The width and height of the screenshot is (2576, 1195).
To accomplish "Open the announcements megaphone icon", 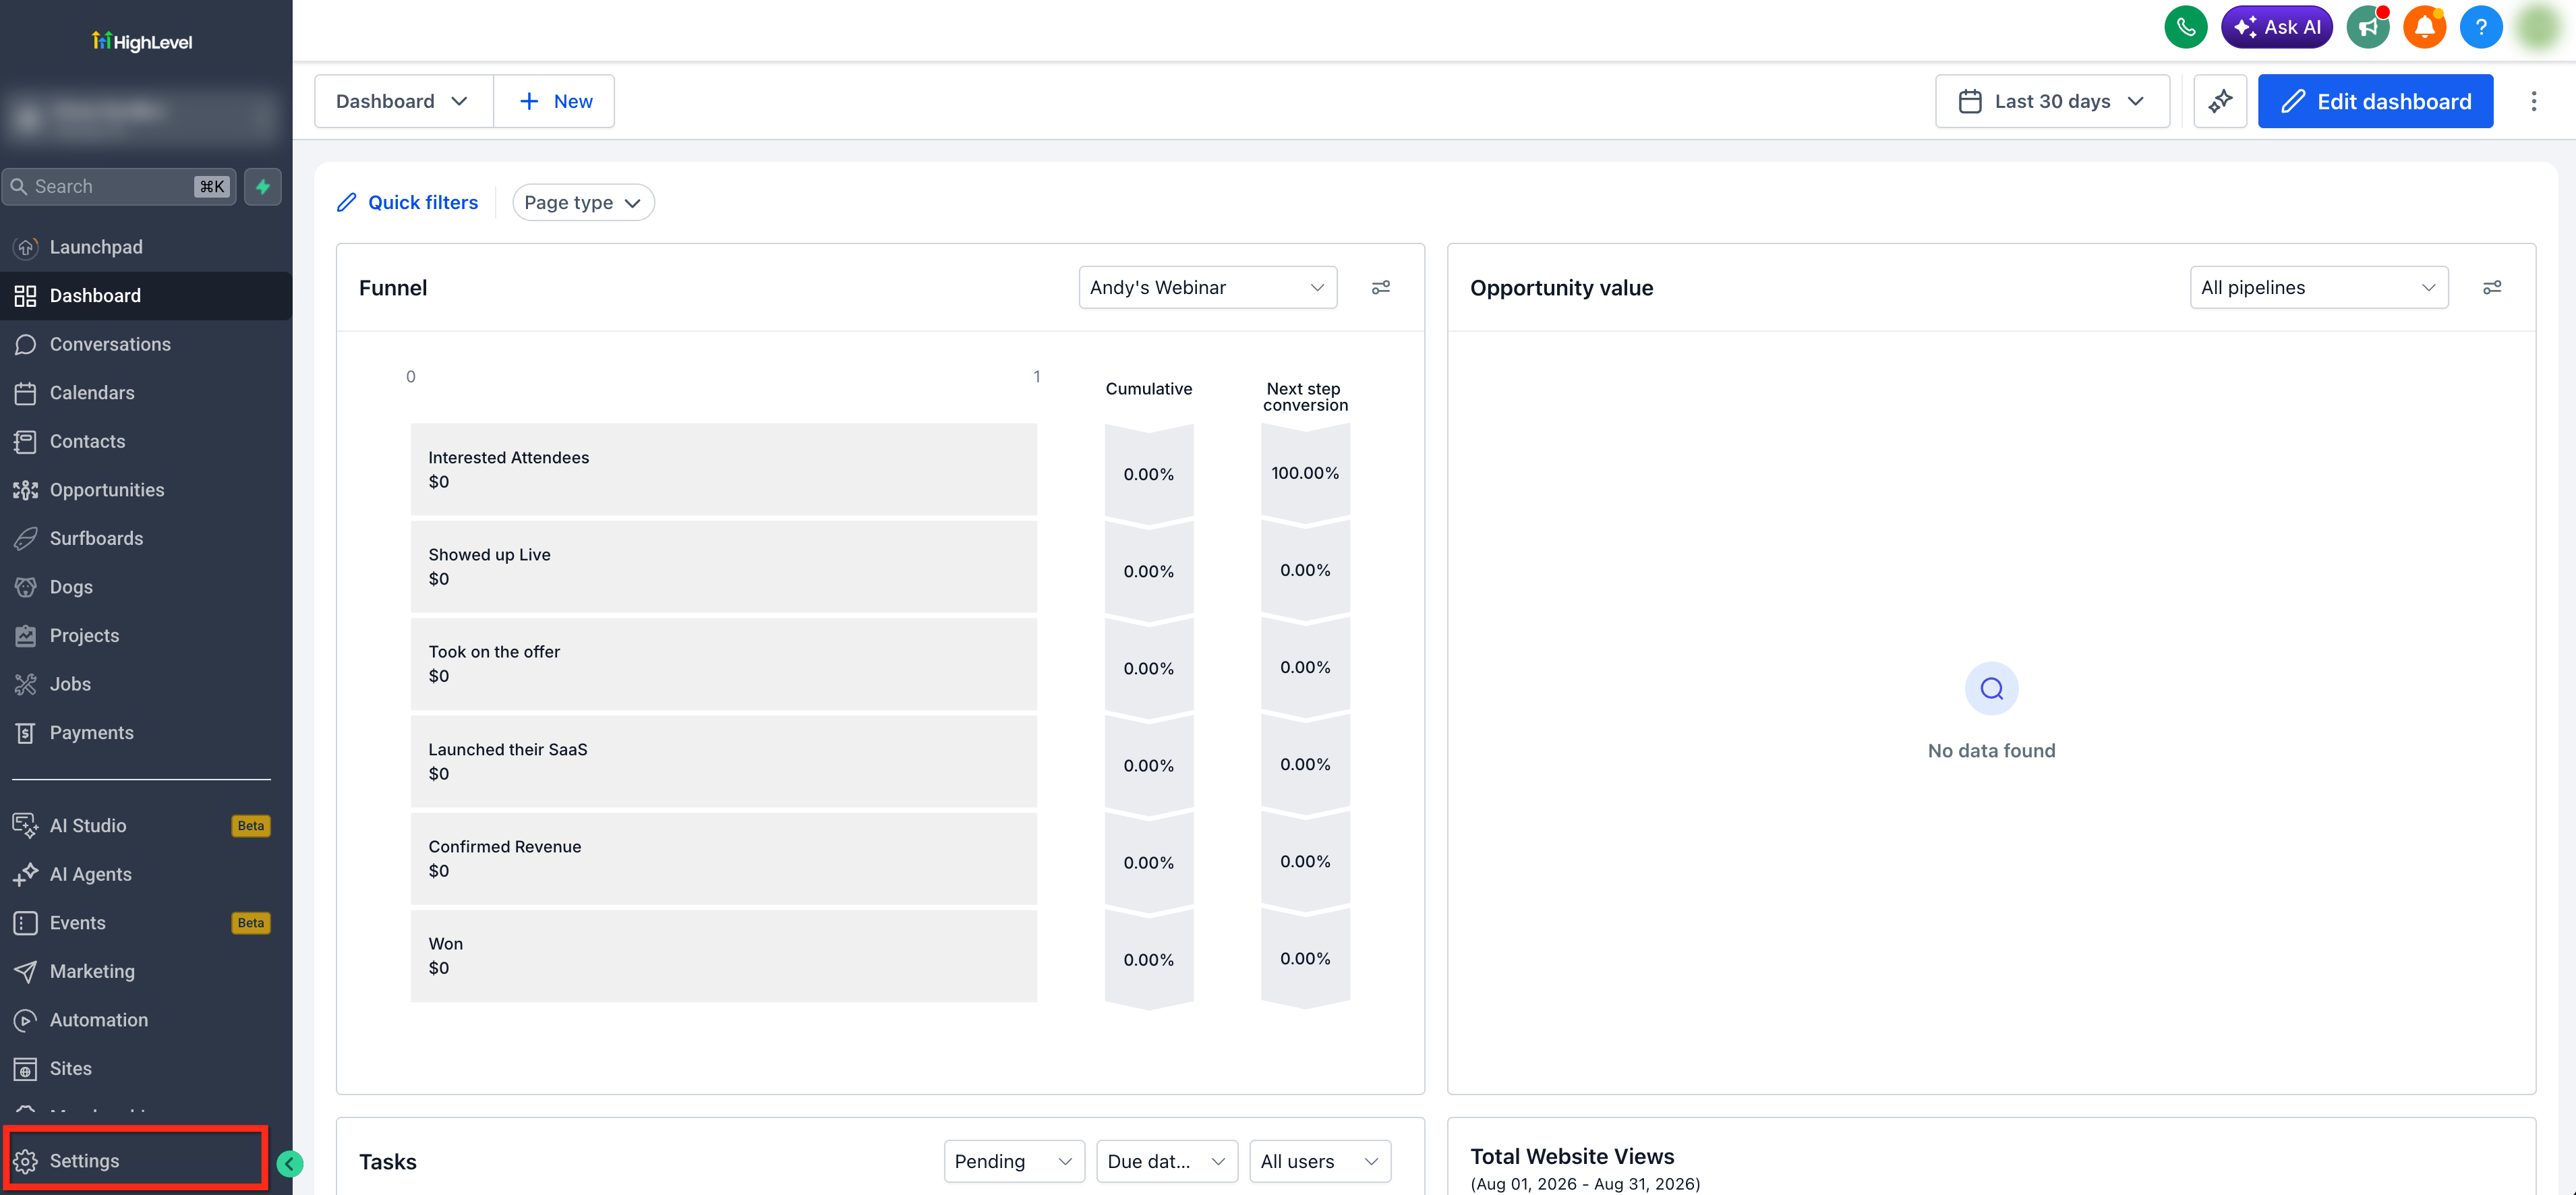I will click(x=2368, y=27).
